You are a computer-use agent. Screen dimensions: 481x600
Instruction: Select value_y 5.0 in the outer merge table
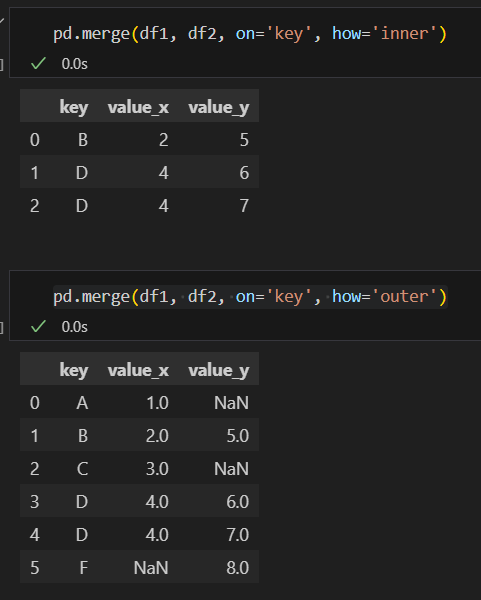[238, 436]
